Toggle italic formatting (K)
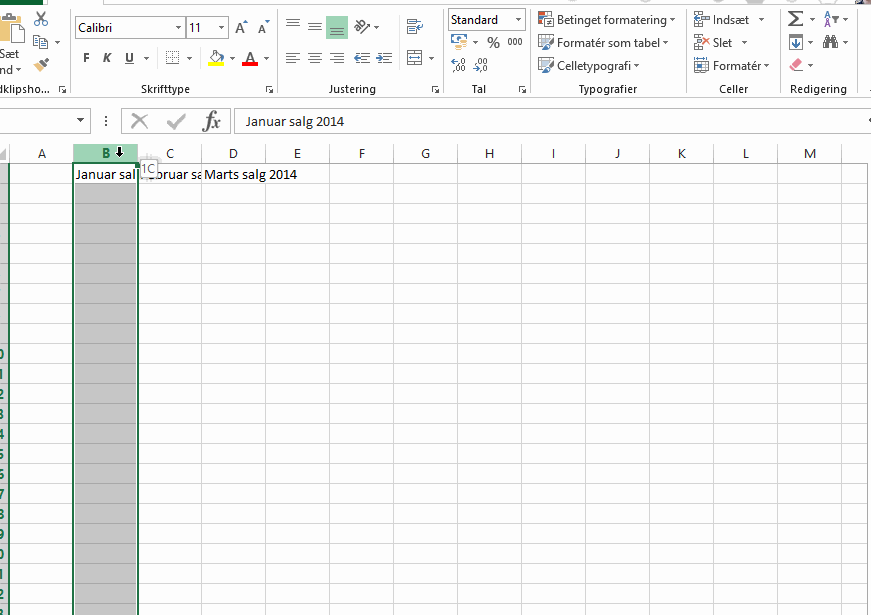Image resolution: width=871 pixels, height=615 pixels. click(x=108, y=58)
